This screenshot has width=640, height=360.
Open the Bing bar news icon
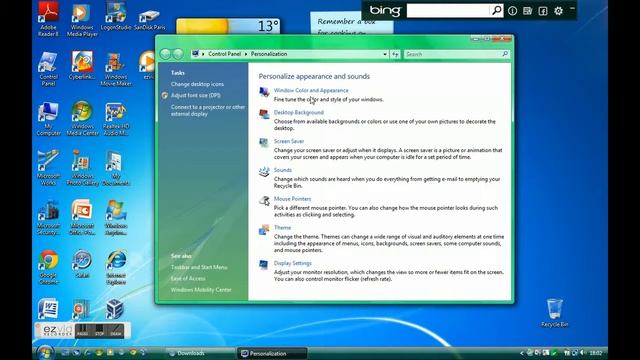(x=527, y=11)
